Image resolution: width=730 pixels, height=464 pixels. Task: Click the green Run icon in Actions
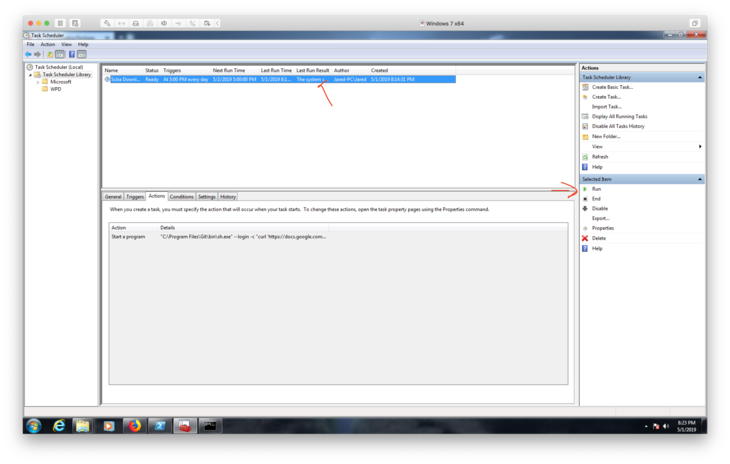(x=585, y=188)
